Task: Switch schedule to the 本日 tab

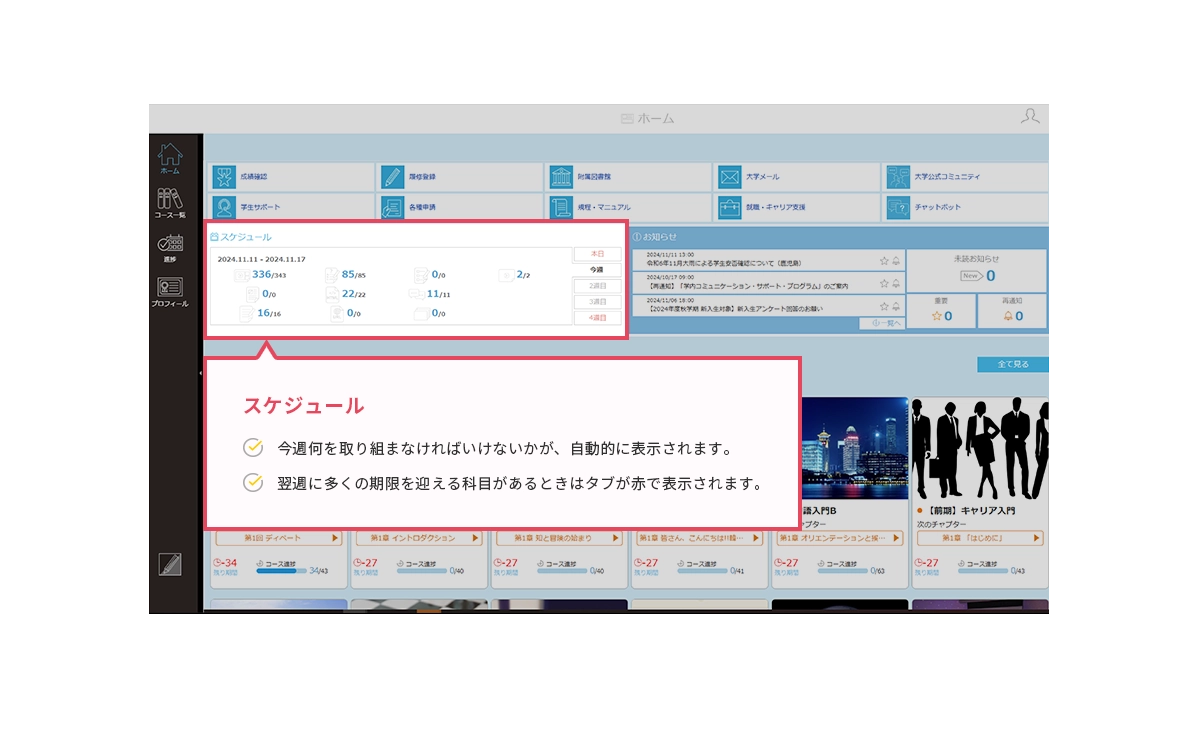Action: [x=597, y=254]
